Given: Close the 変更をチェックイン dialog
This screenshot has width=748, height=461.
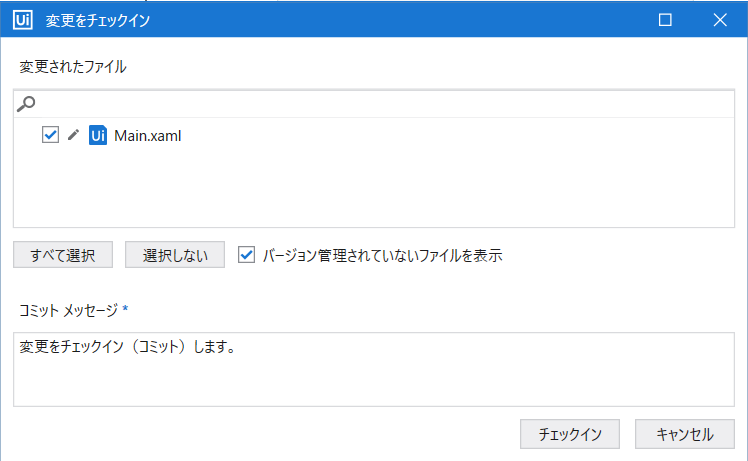Looking at the screenshot, I should (x=720, y=20).
